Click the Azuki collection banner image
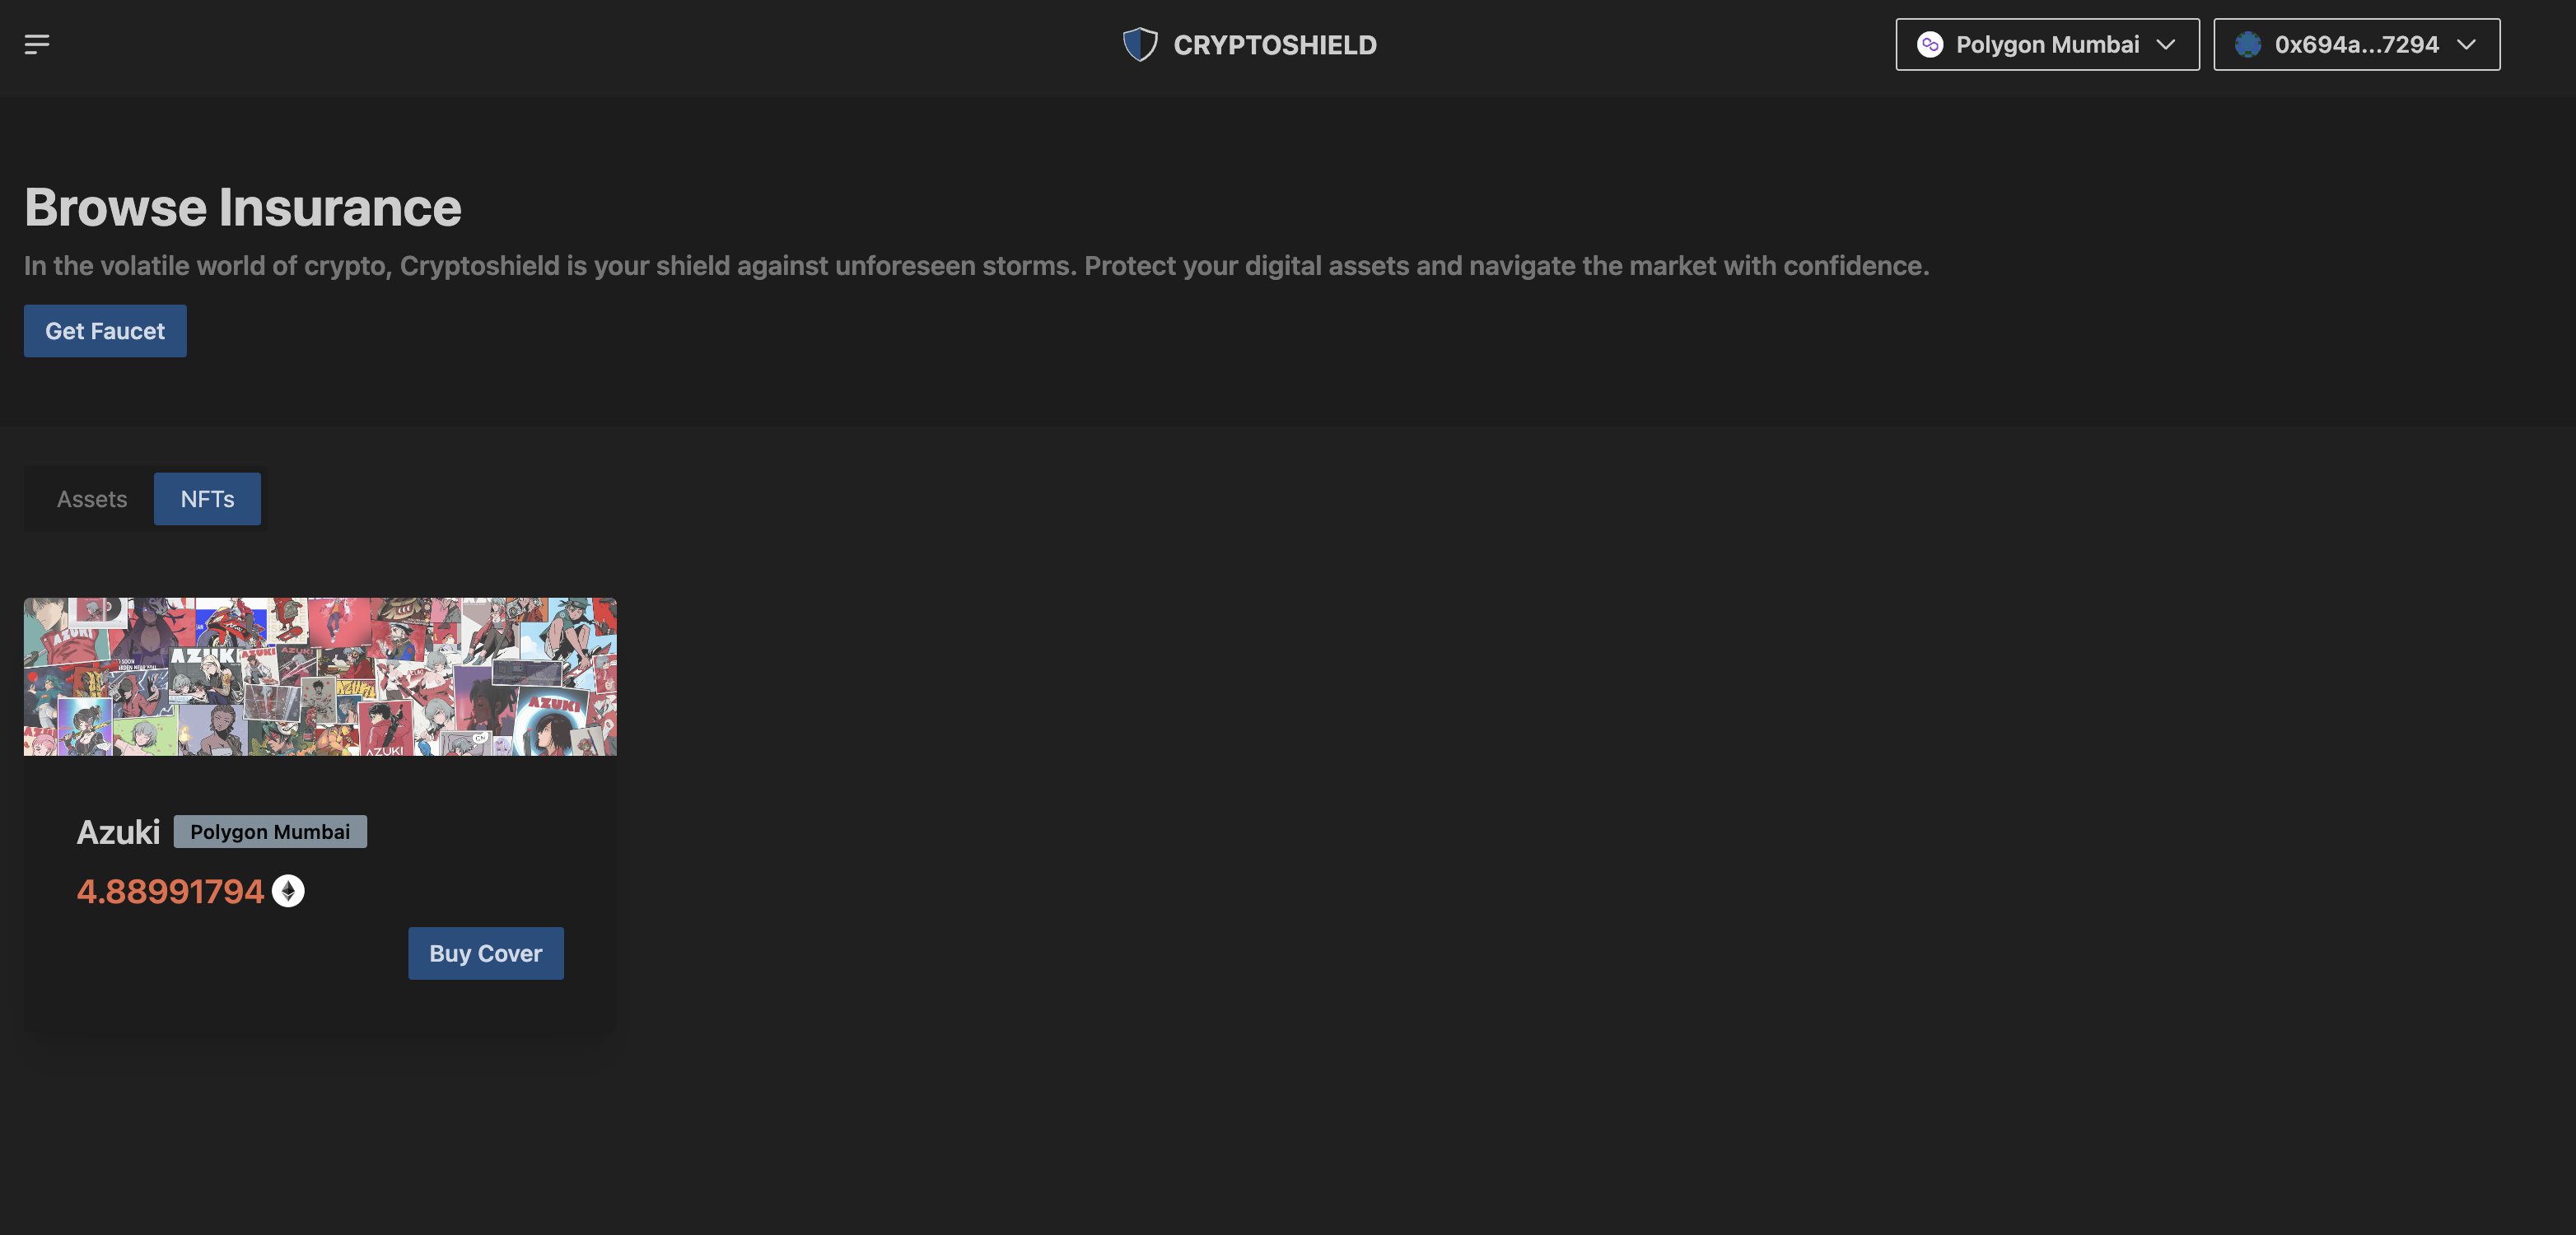The image size is (2576, 1235). tap(320, 677)
